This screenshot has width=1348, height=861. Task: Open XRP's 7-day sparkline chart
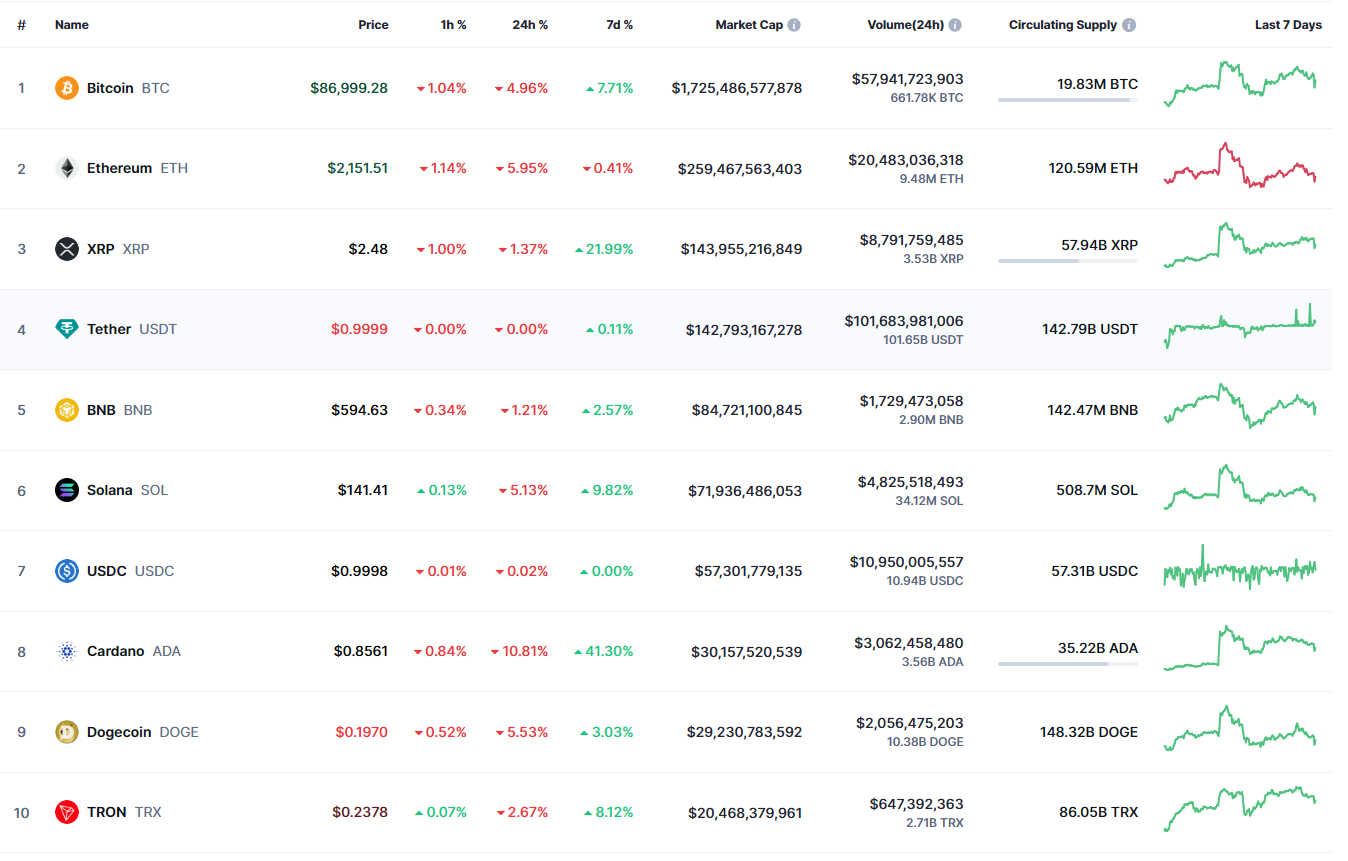(1240, 246)
